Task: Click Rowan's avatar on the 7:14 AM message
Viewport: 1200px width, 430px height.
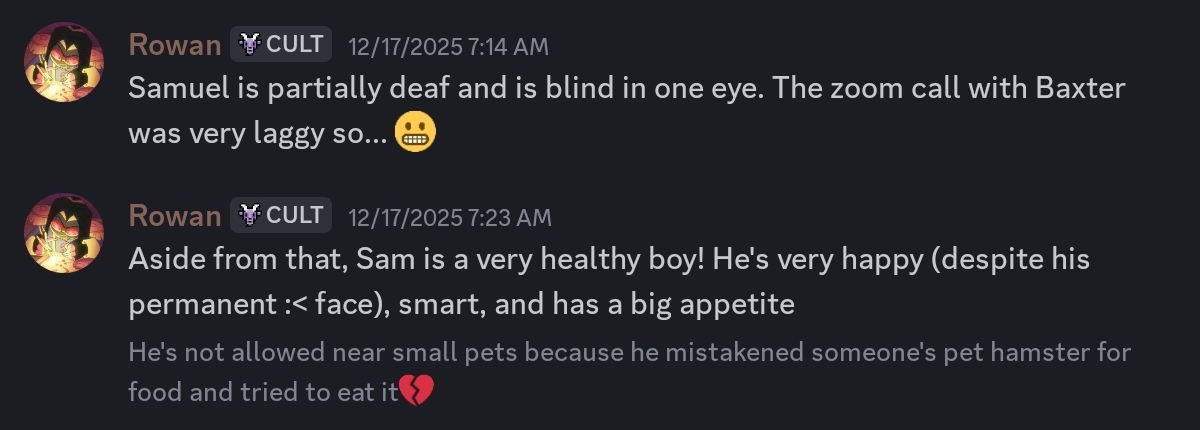Action: (x=64, y=62)
